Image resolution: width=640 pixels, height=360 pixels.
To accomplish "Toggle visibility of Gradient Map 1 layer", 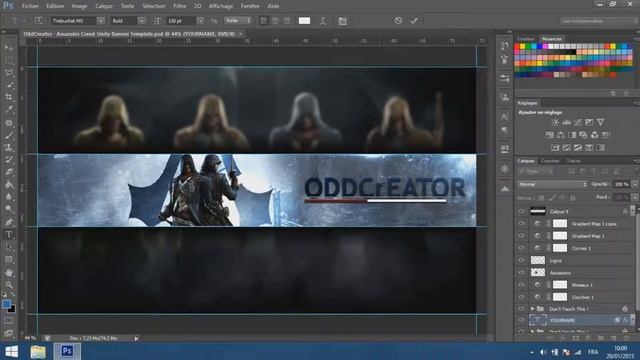I will [521, 236].
